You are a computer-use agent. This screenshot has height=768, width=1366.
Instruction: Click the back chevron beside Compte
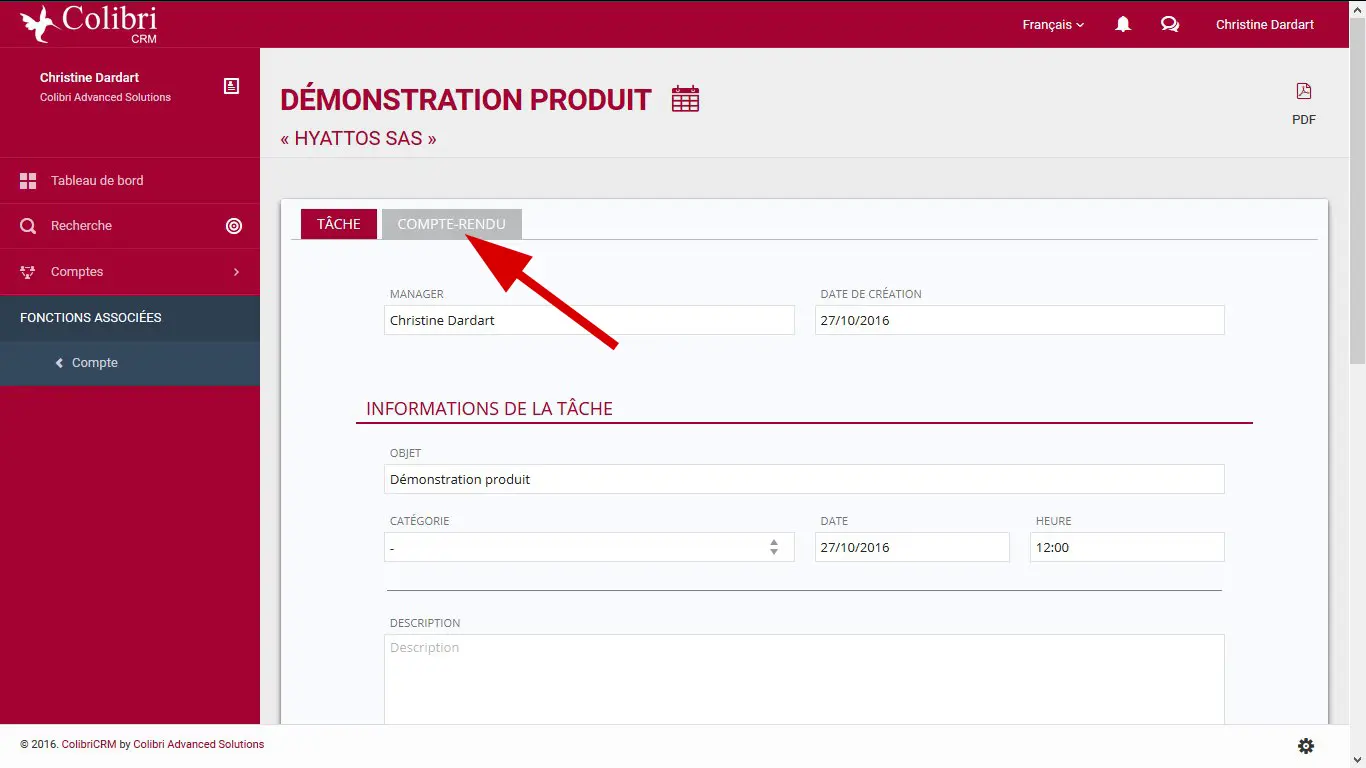59,363
